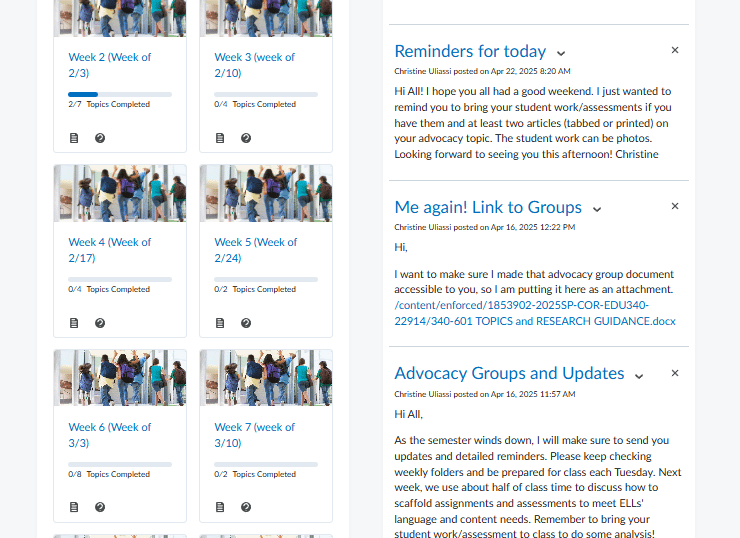Screen dimensions: 740x538
Task: Open the Week 2 (Week of 2/3) module
Action: pyautogui.click(x=109, y=65)
